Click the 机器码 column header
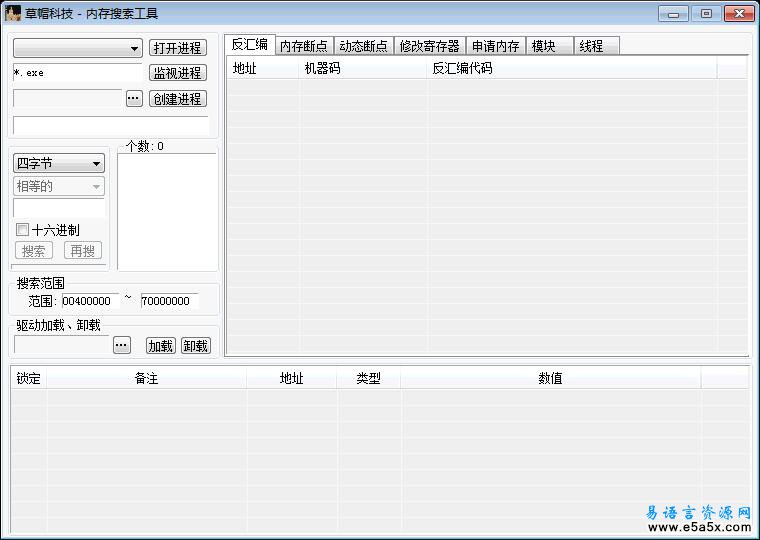Image resolution: width=760 pixels, height=540 pixels. [x=363, y=68]
